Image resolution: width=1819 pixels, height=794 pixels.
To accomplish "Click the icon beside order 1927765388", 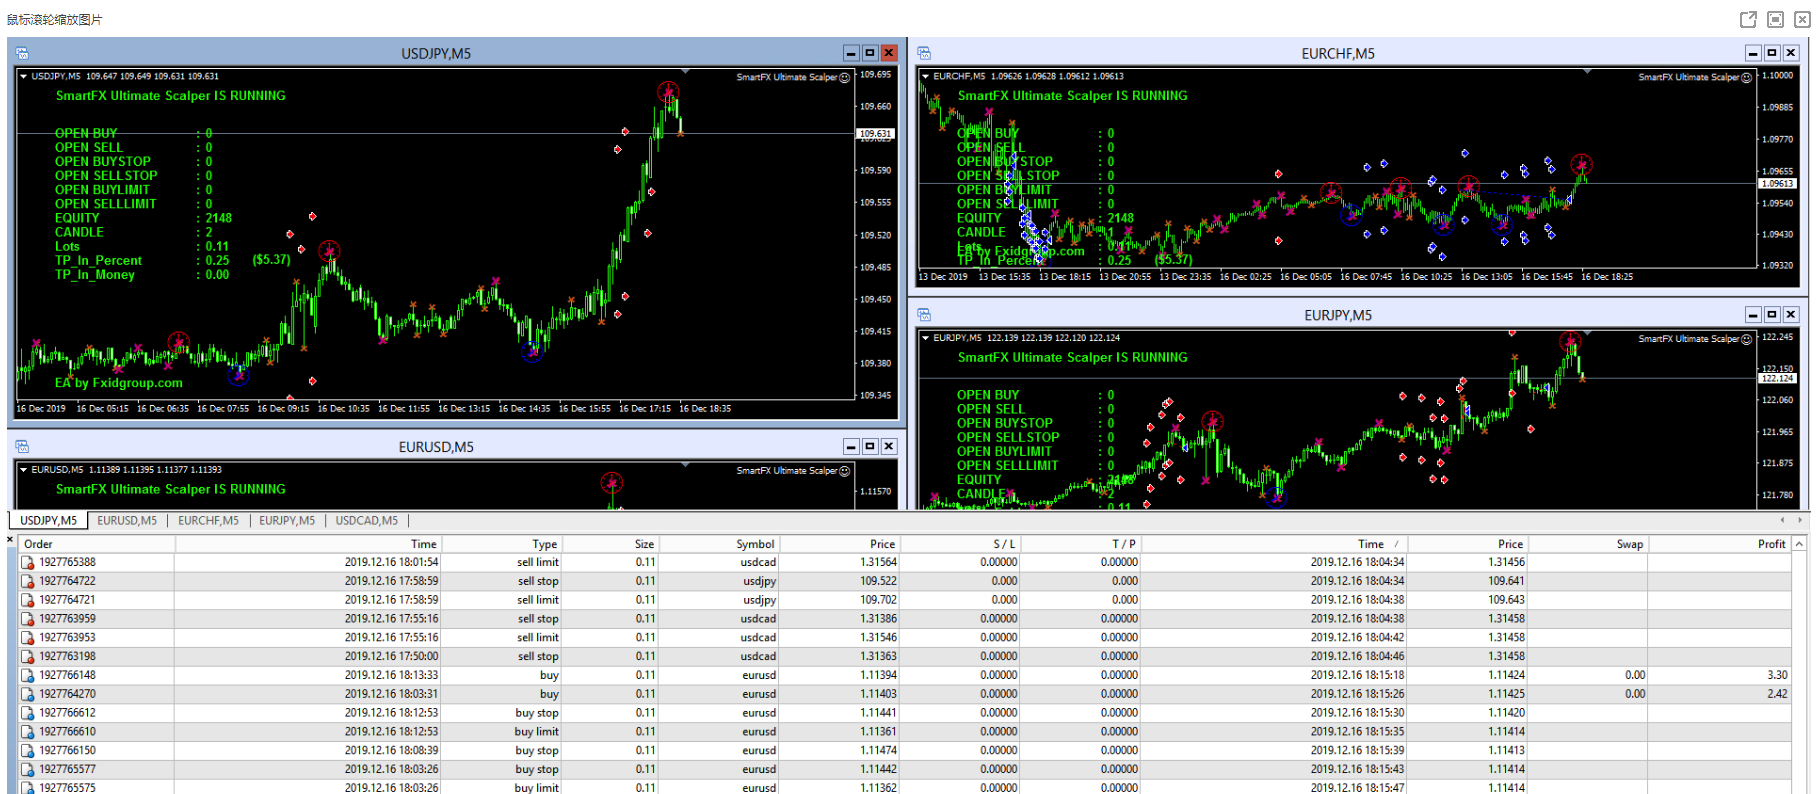I will tap(28, 563).
